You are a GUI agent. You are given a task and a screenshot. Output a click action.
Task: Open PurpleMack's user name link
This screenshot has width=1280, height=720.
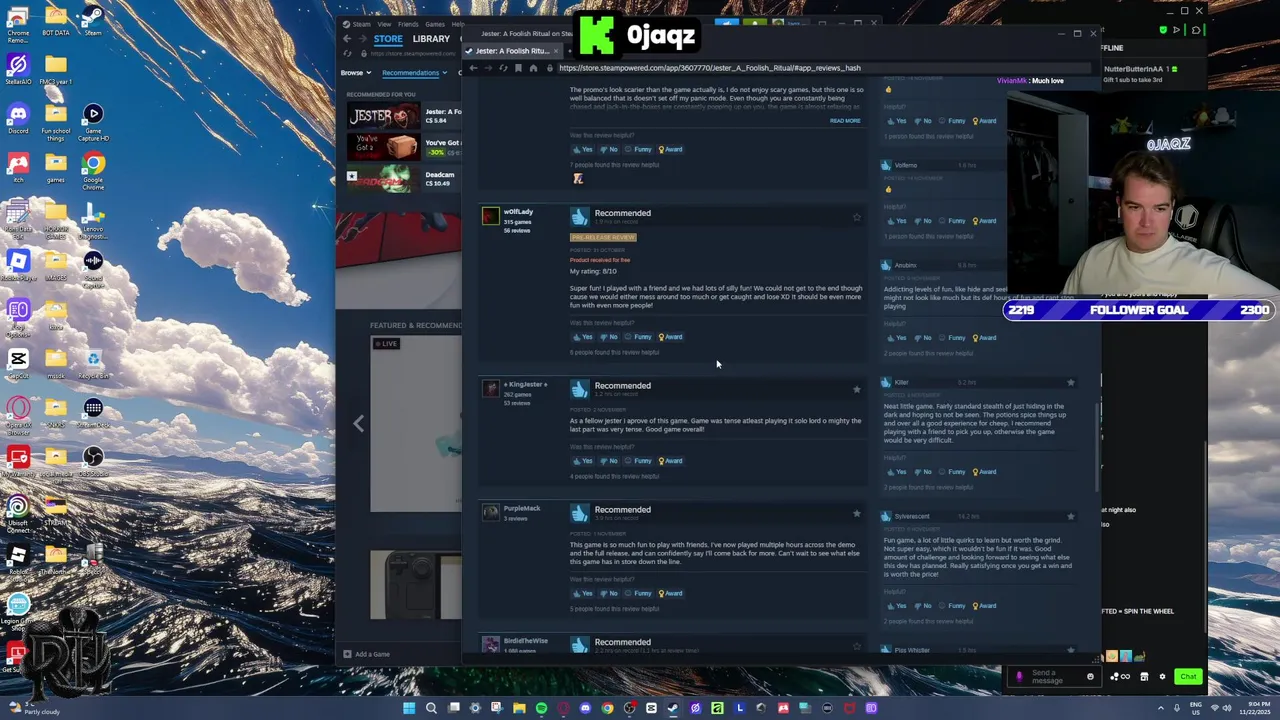(522, 508)
